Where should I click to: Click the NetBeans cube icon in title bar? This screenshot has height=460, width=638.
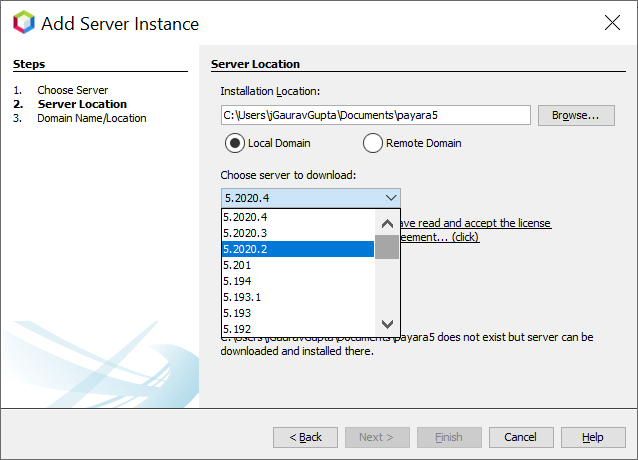24,22
